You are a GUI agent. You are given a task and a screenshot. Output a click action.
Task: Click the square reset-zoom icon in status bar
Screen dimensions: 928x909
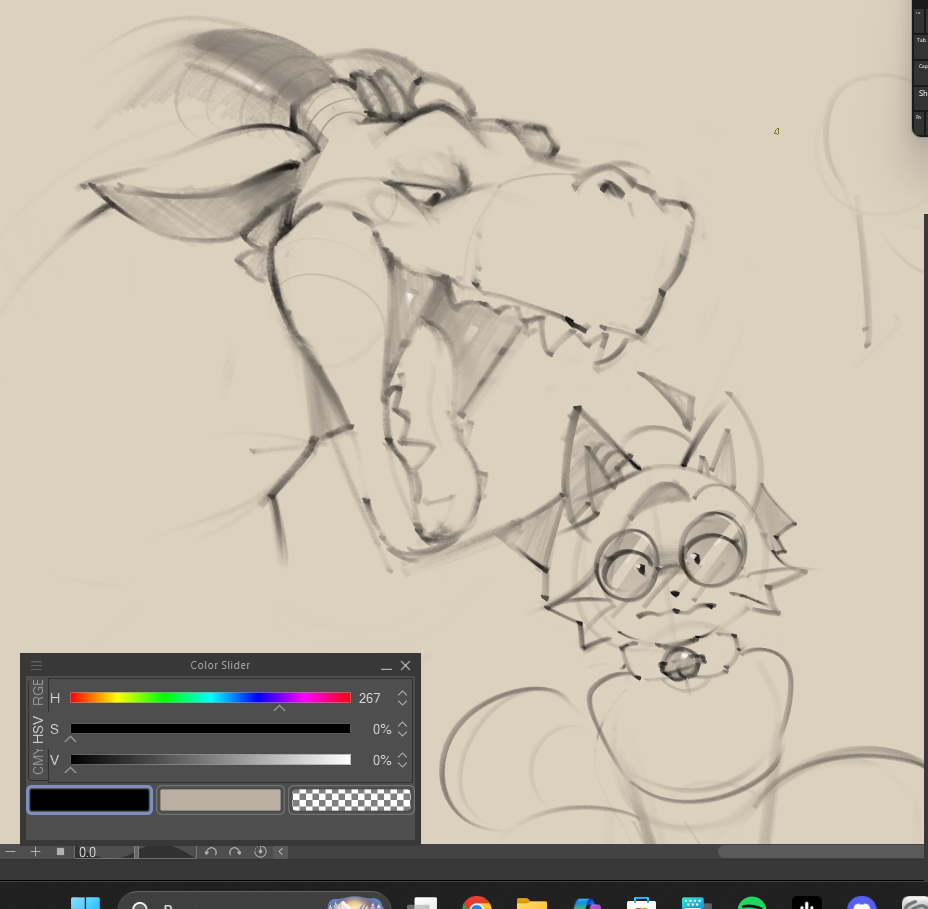pyautogui.click(x=60, y=852)
